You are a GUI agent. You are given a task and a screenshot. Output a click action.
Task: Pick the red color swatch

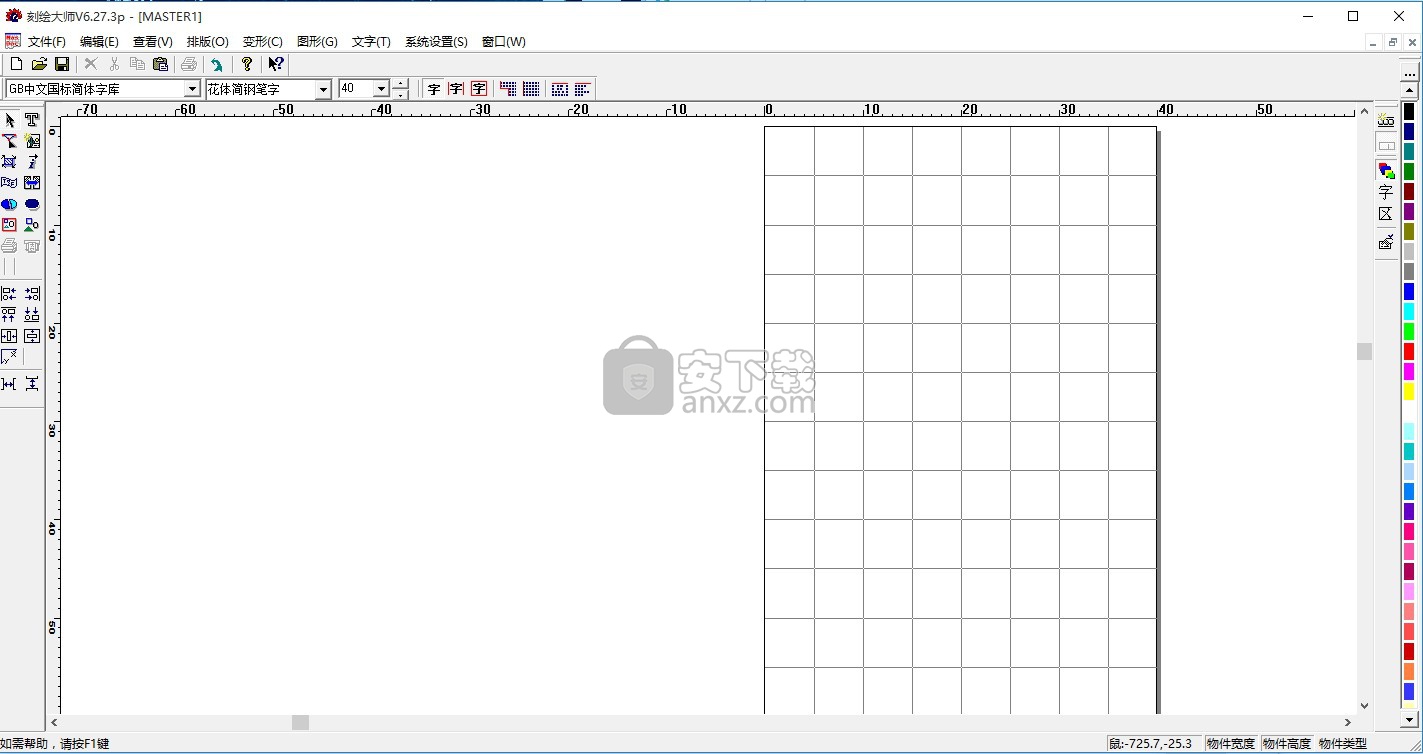click(1409, 351)
